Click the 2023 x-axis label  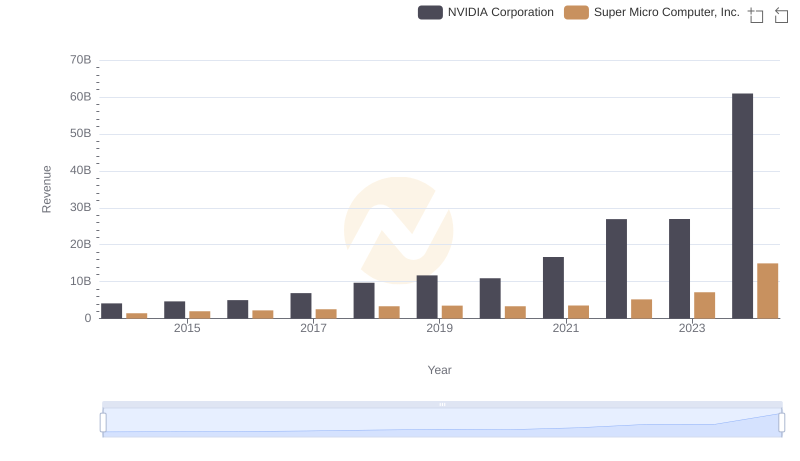(x=692, y=328)
